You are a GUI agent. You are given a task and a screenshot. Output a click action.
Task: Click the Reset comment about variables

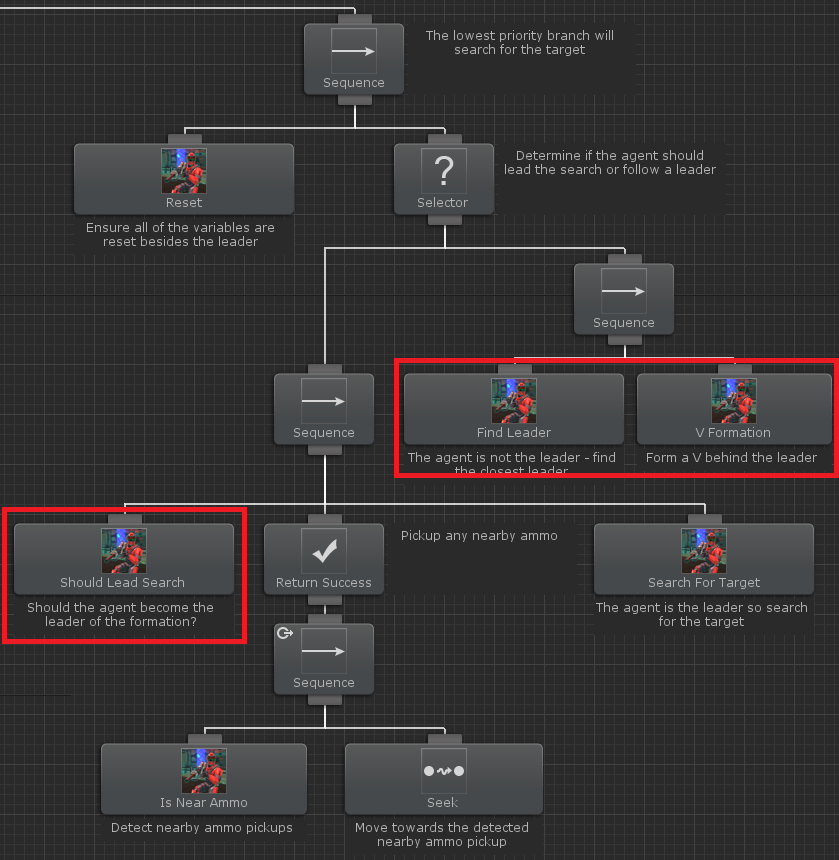[x=180, y=234]
